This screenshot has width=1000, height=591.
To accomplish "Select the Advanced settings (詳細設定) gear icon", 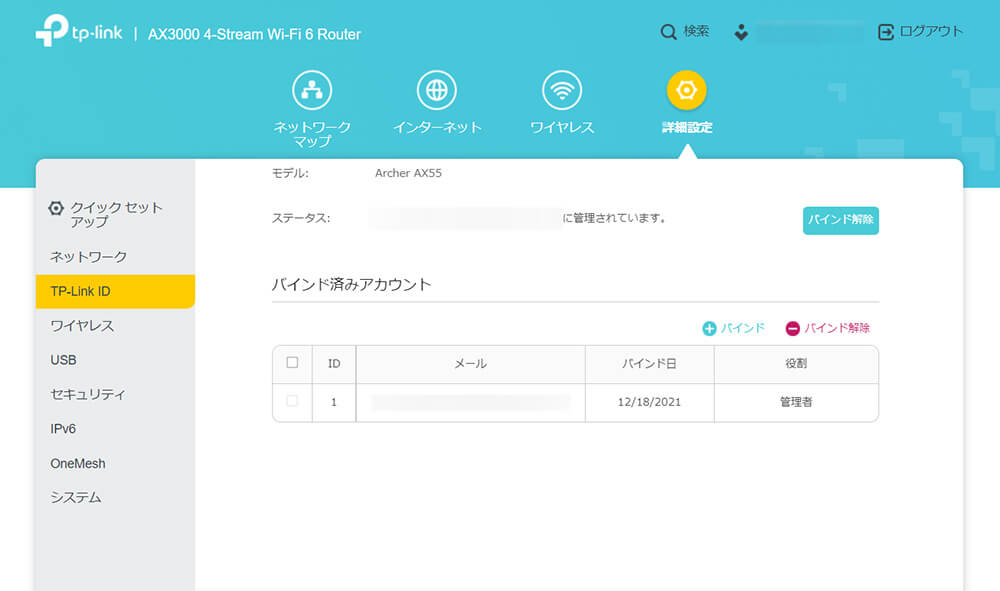I will (x=686, y=90).
